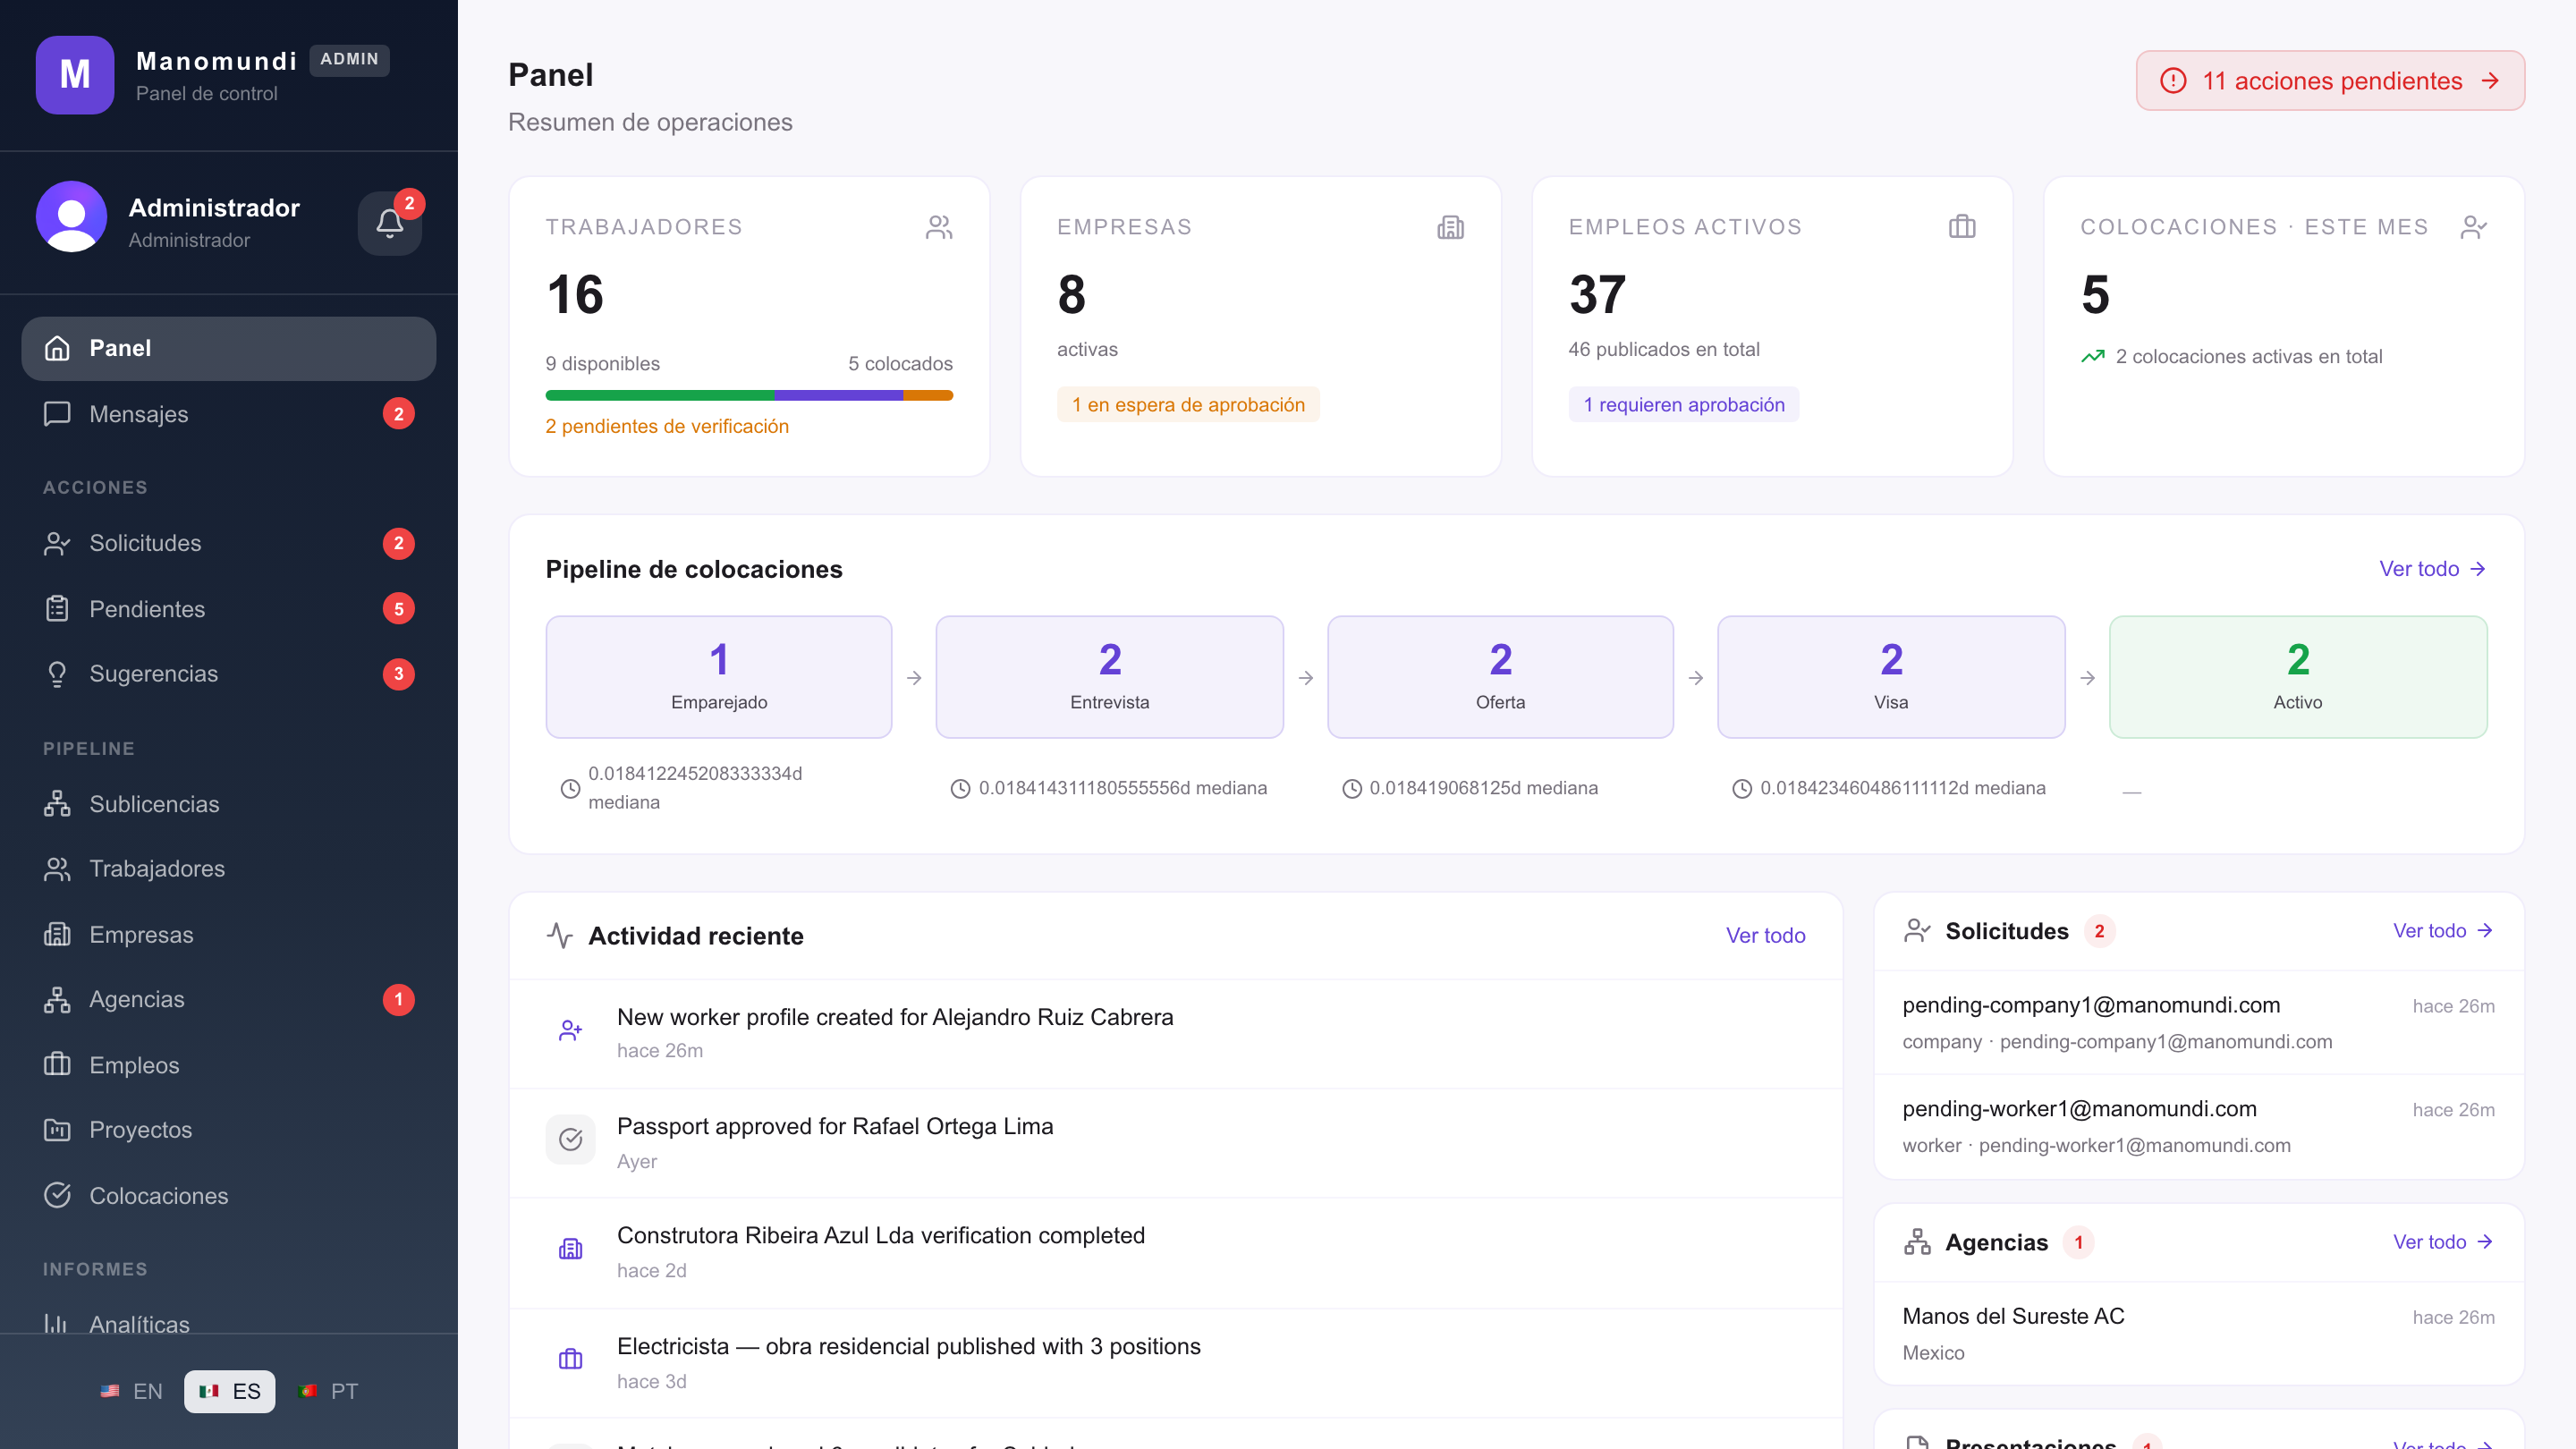
Task: Click the Electricista job briefcase icon
Action: (570, 1359)
